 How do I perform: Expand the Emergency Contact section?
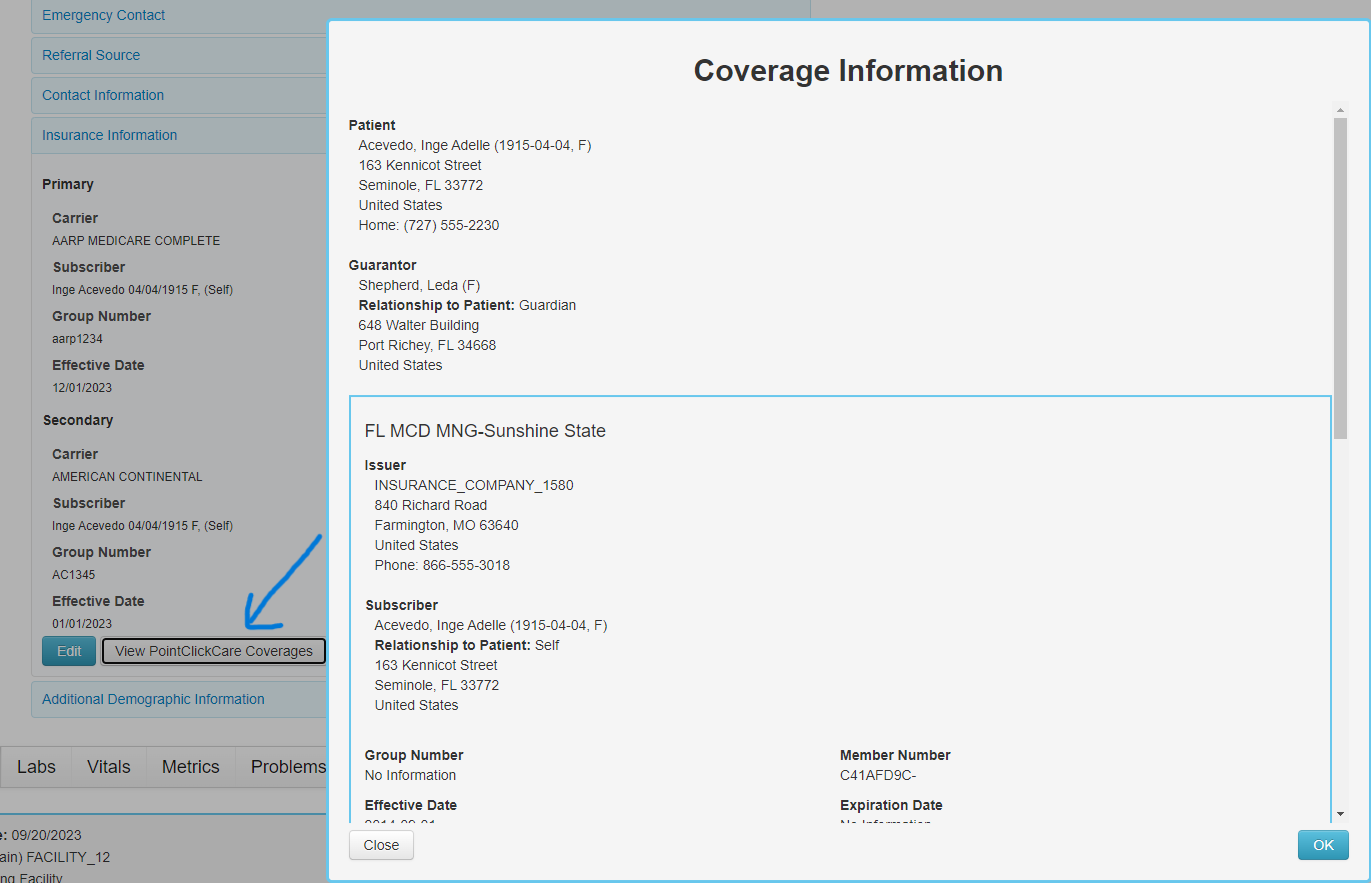[103, 15]
